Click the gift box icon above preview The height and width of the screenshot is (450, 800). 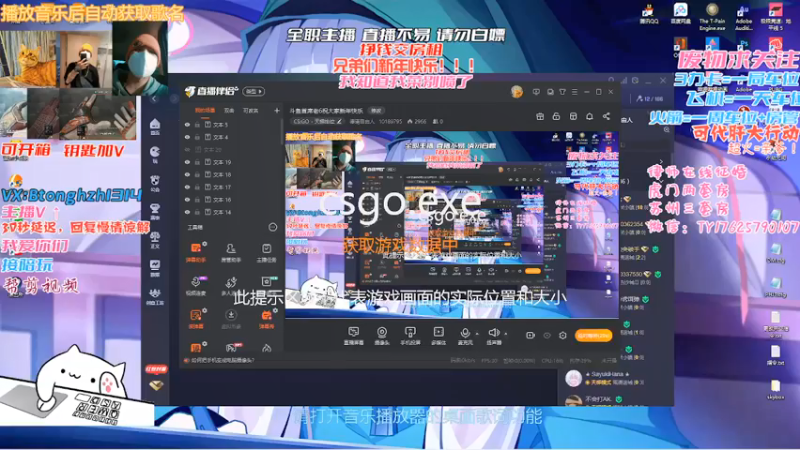coord(540,116)
